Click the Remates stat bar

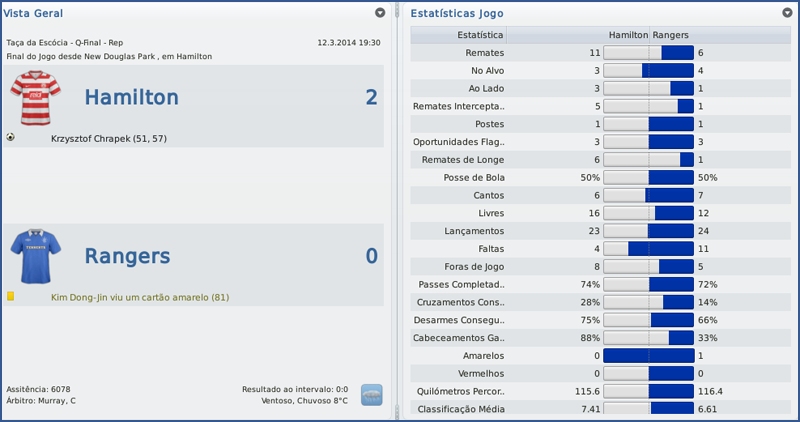pyautogui.click(x=649, y=52)
